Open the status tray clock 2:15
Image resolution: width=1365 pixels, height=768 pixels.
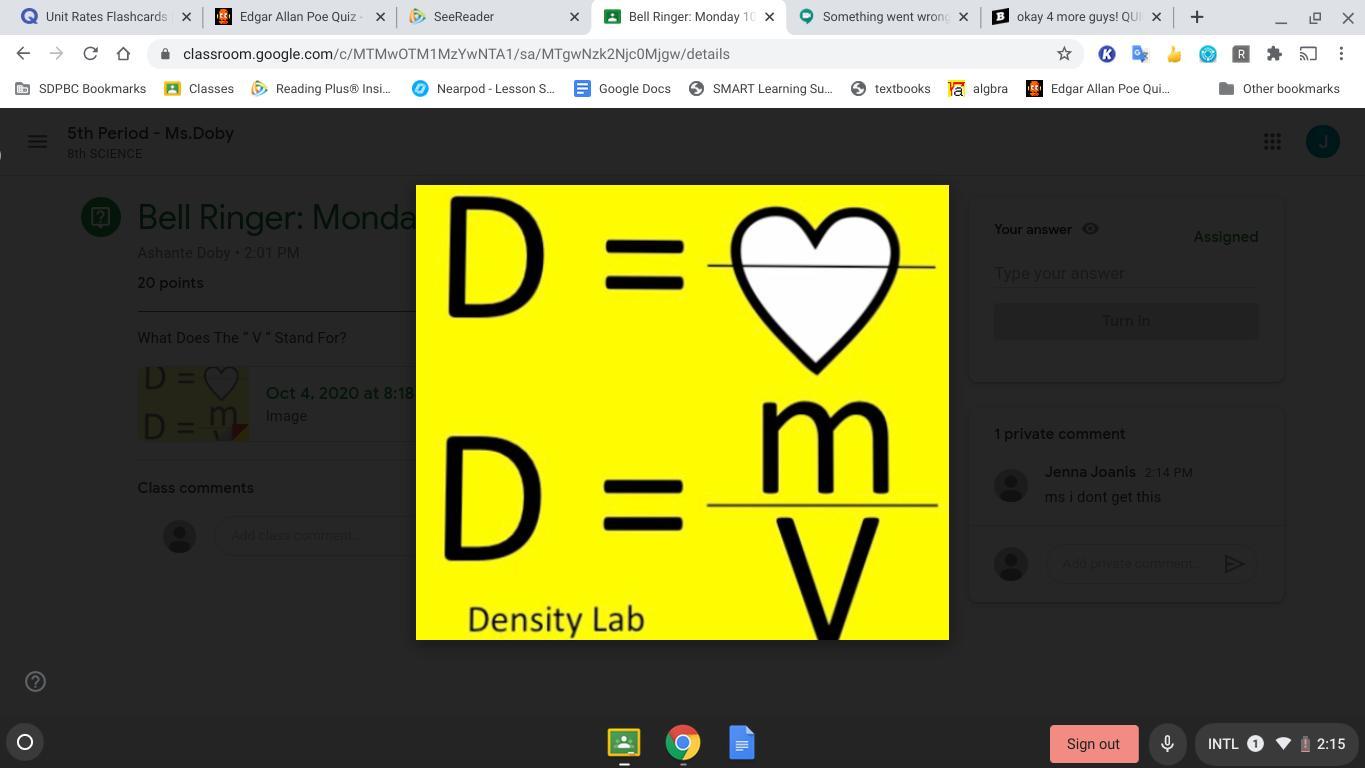tap(1331, 744)
